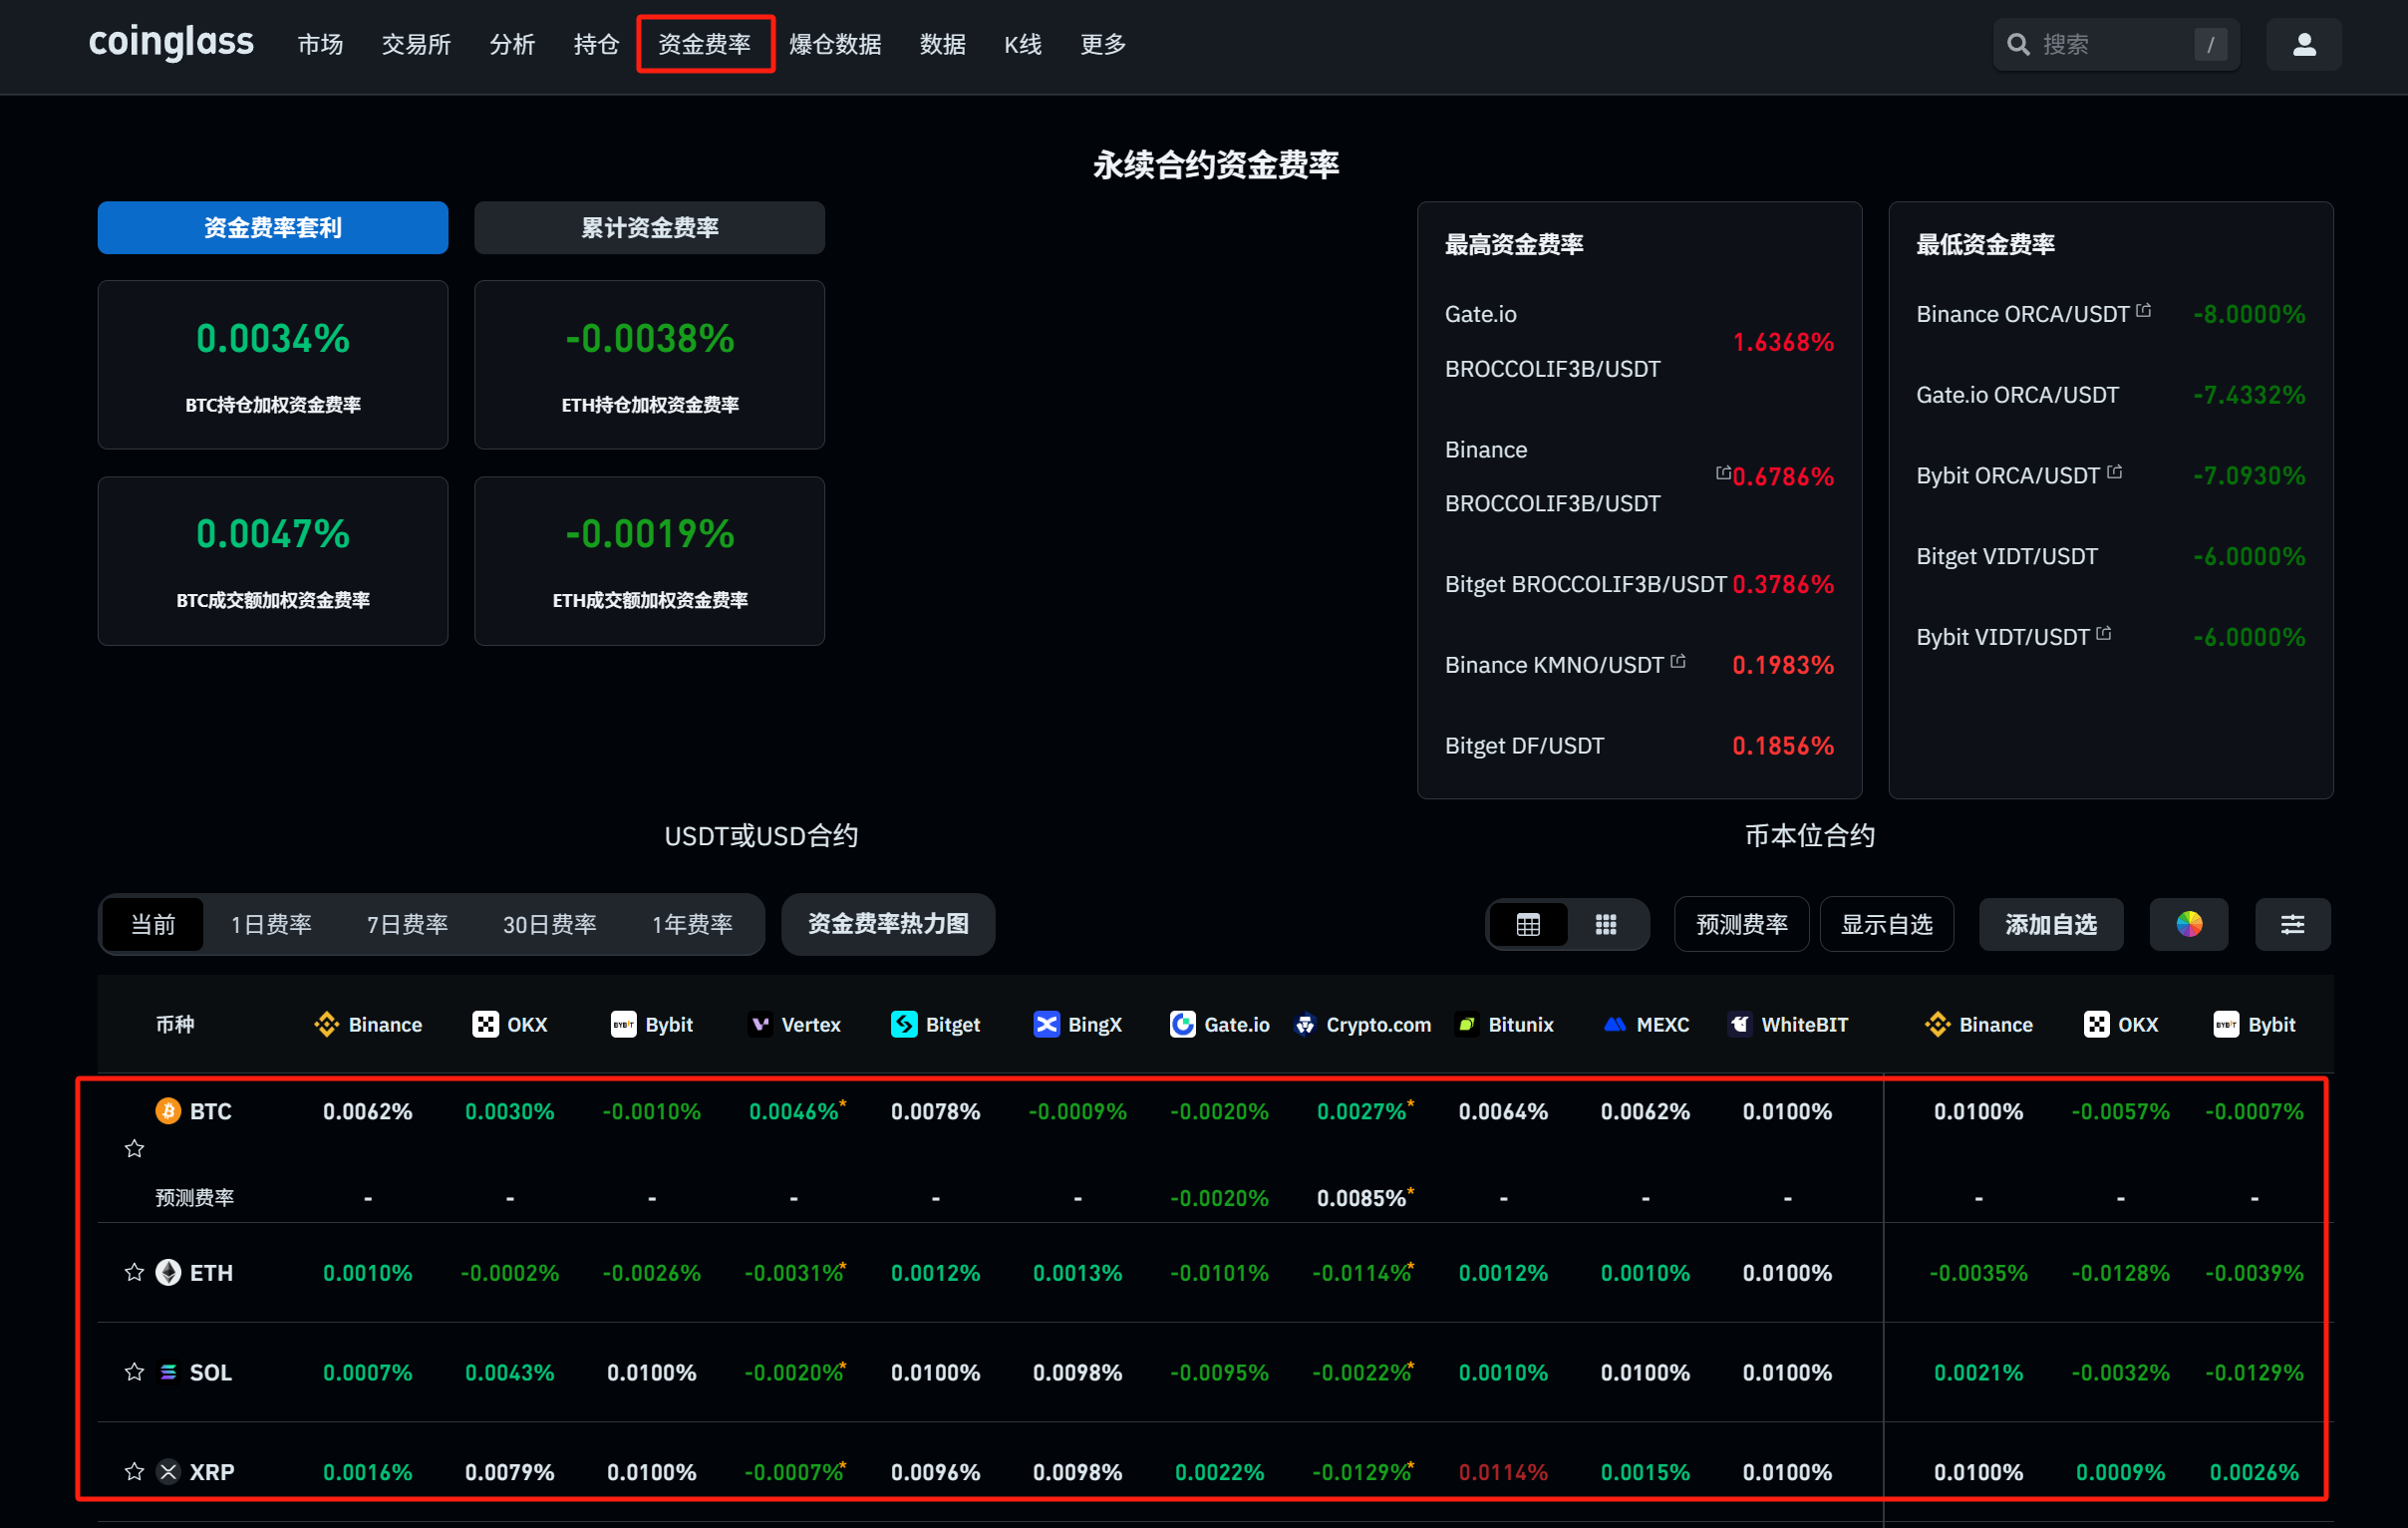Screen dimensions: 2408x1528
Task: Click the user account profile icon
Action: [2303, 44]
